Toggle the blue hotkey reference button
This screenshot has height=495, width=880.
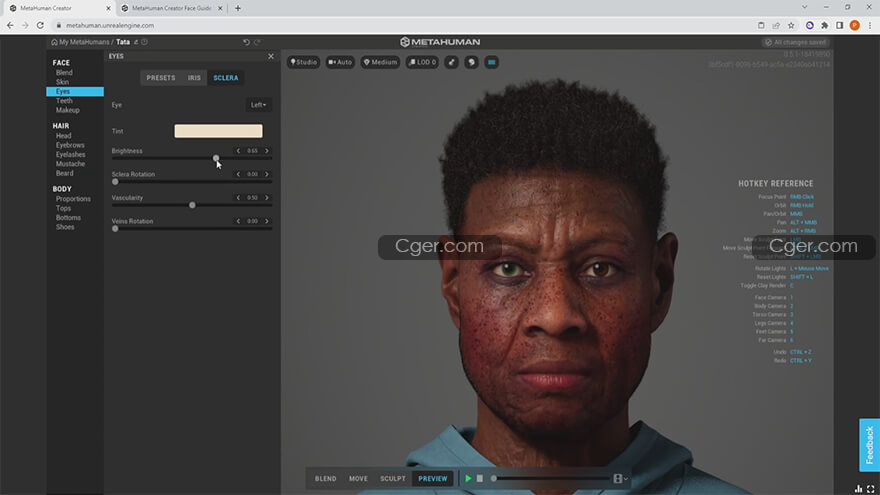coord(491,62)
